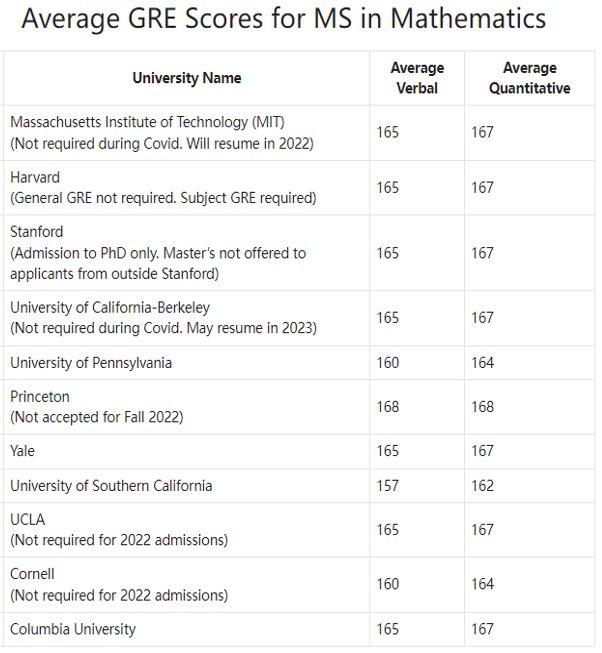This screenshot has height=653, width=602.
Task: Click the Columbia University row name
Action: click(73, 629)
